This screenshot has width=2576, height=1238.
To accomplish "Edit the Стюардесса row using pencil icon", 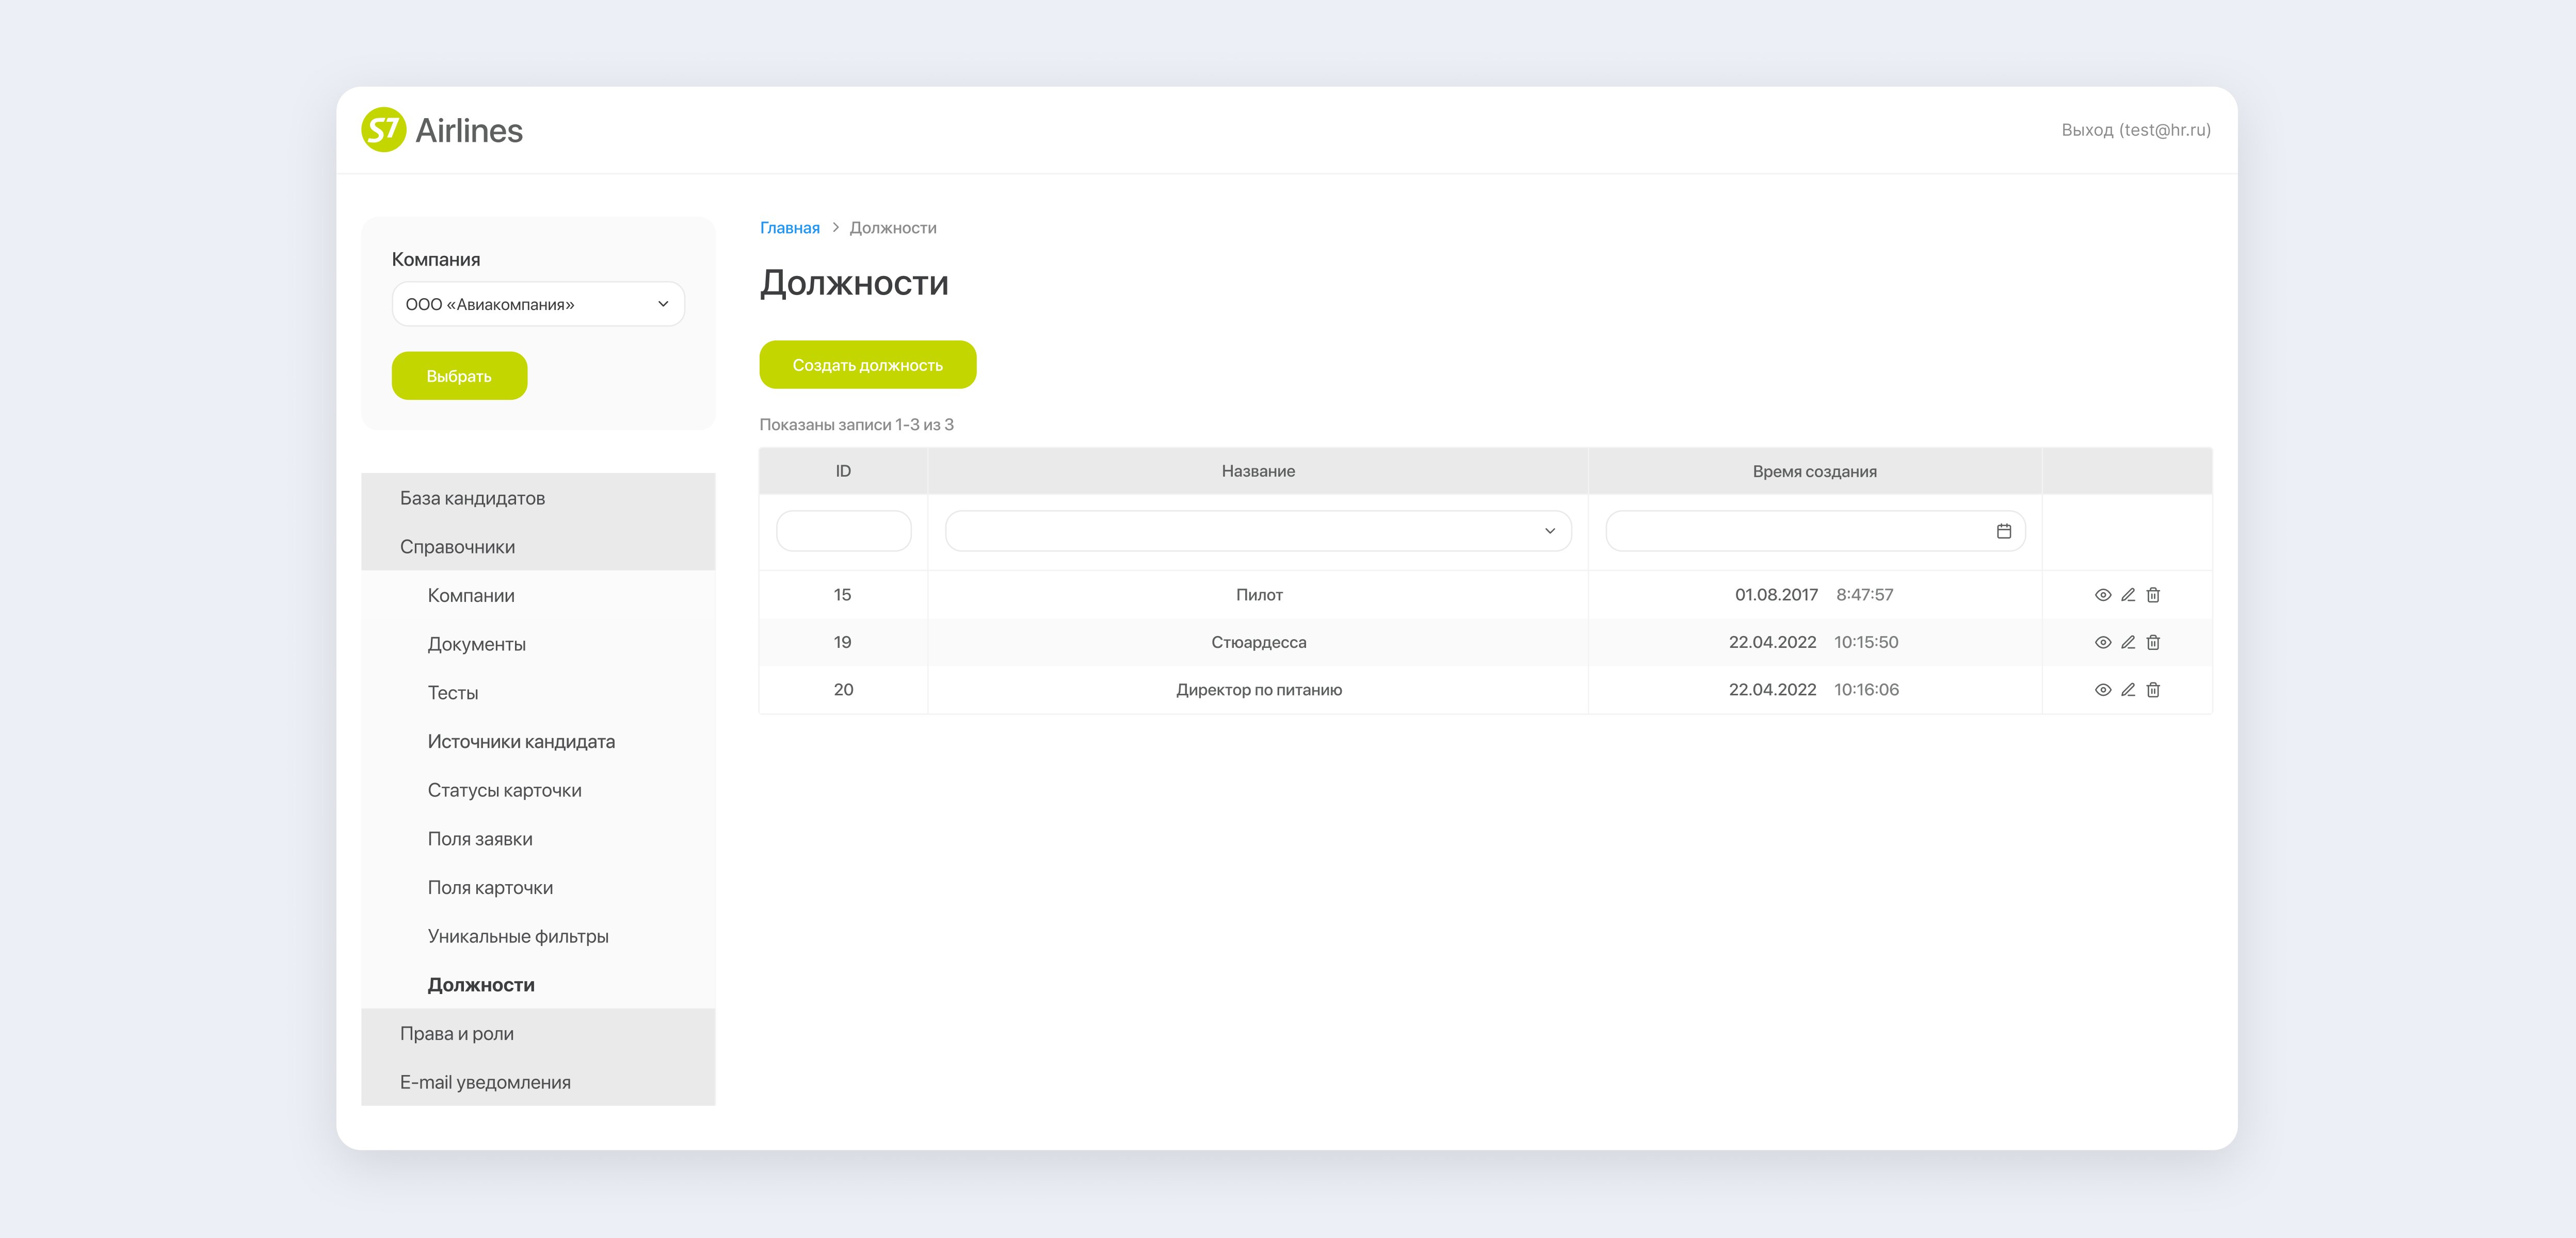I will (2128, 642).
